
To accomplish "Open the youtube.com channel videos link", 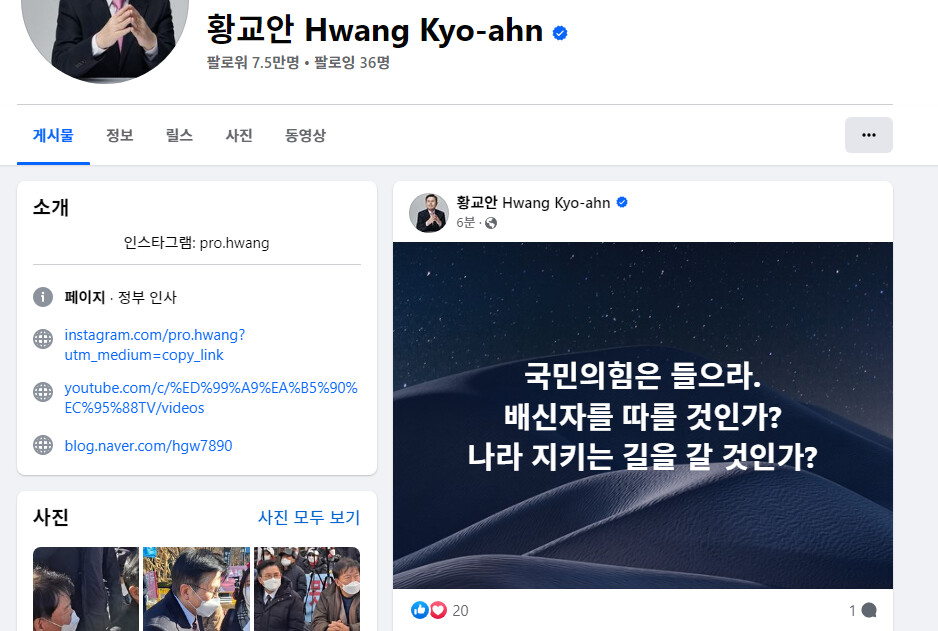I will click(211, 398).
